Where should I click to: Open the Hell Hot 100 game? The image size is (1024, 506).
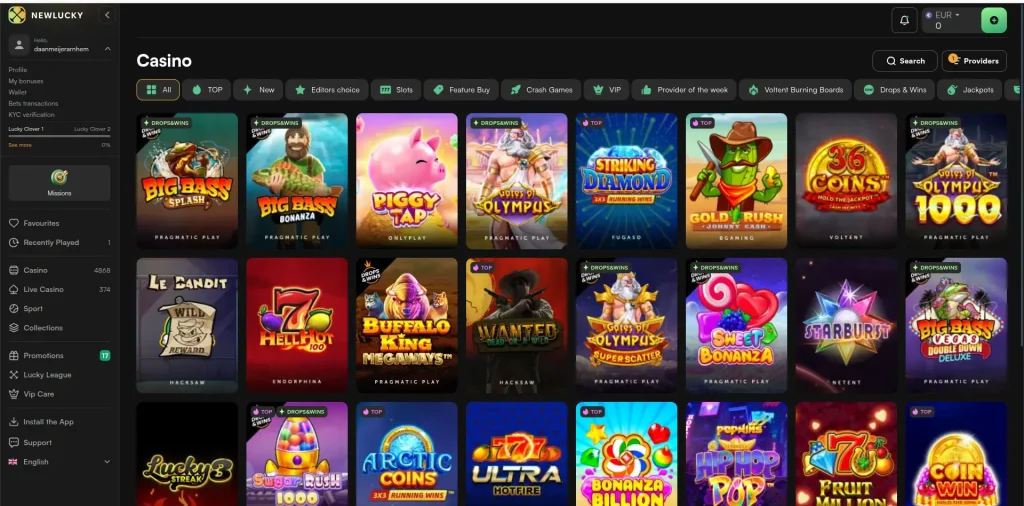[296, 325]
